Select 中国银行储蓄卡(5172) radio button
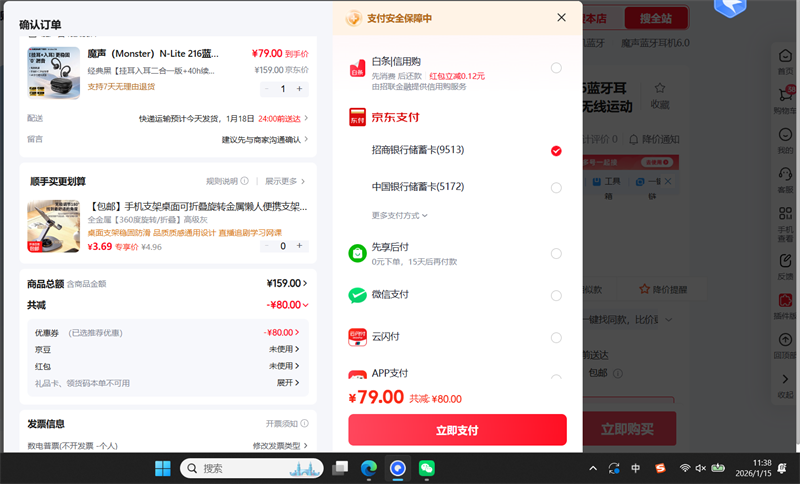 pyautogui.click(x=556, y=187)
